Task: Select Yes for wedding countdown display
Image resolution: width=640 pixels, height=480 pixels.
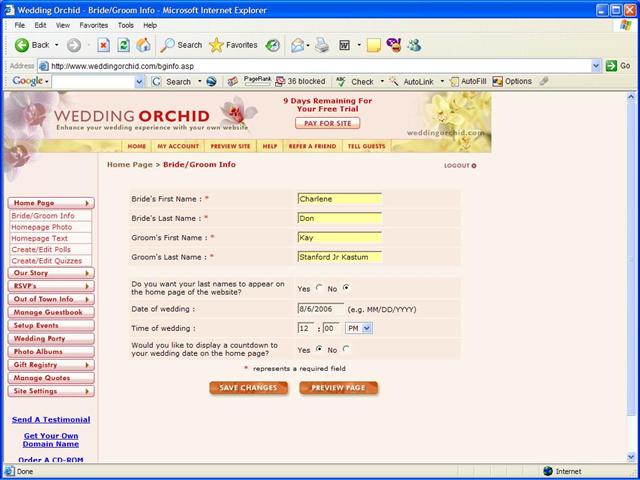Action: click(319, 349)
